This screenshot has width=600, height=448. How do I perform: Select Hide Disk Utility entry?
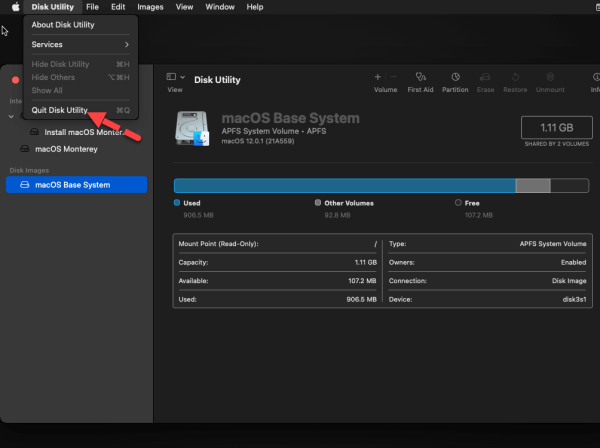[x=80, y=64]
